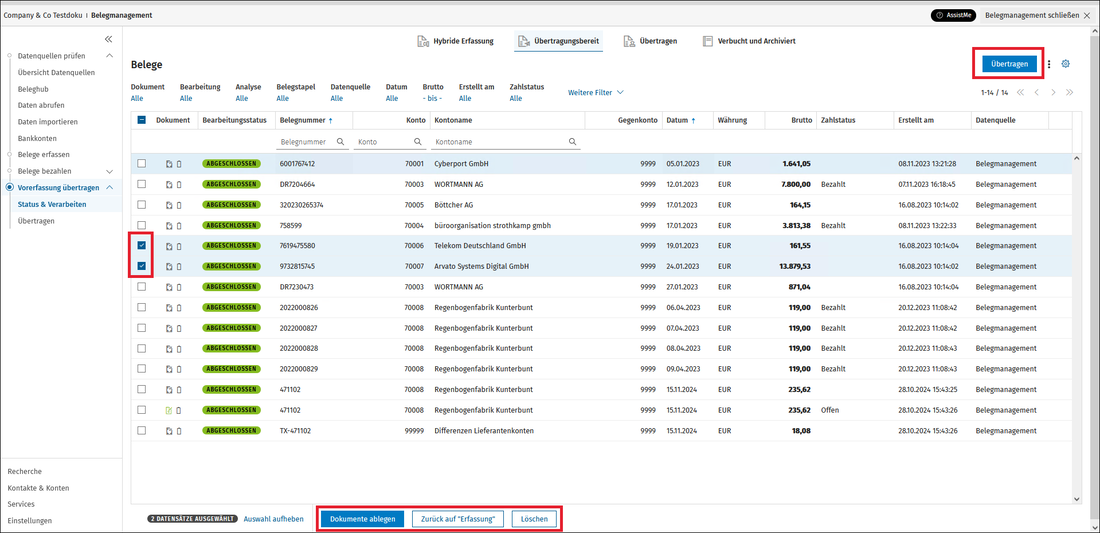Screen dimensions: 1100x533
Task: Open document icon for DR7230473 row
Action: 169,287
